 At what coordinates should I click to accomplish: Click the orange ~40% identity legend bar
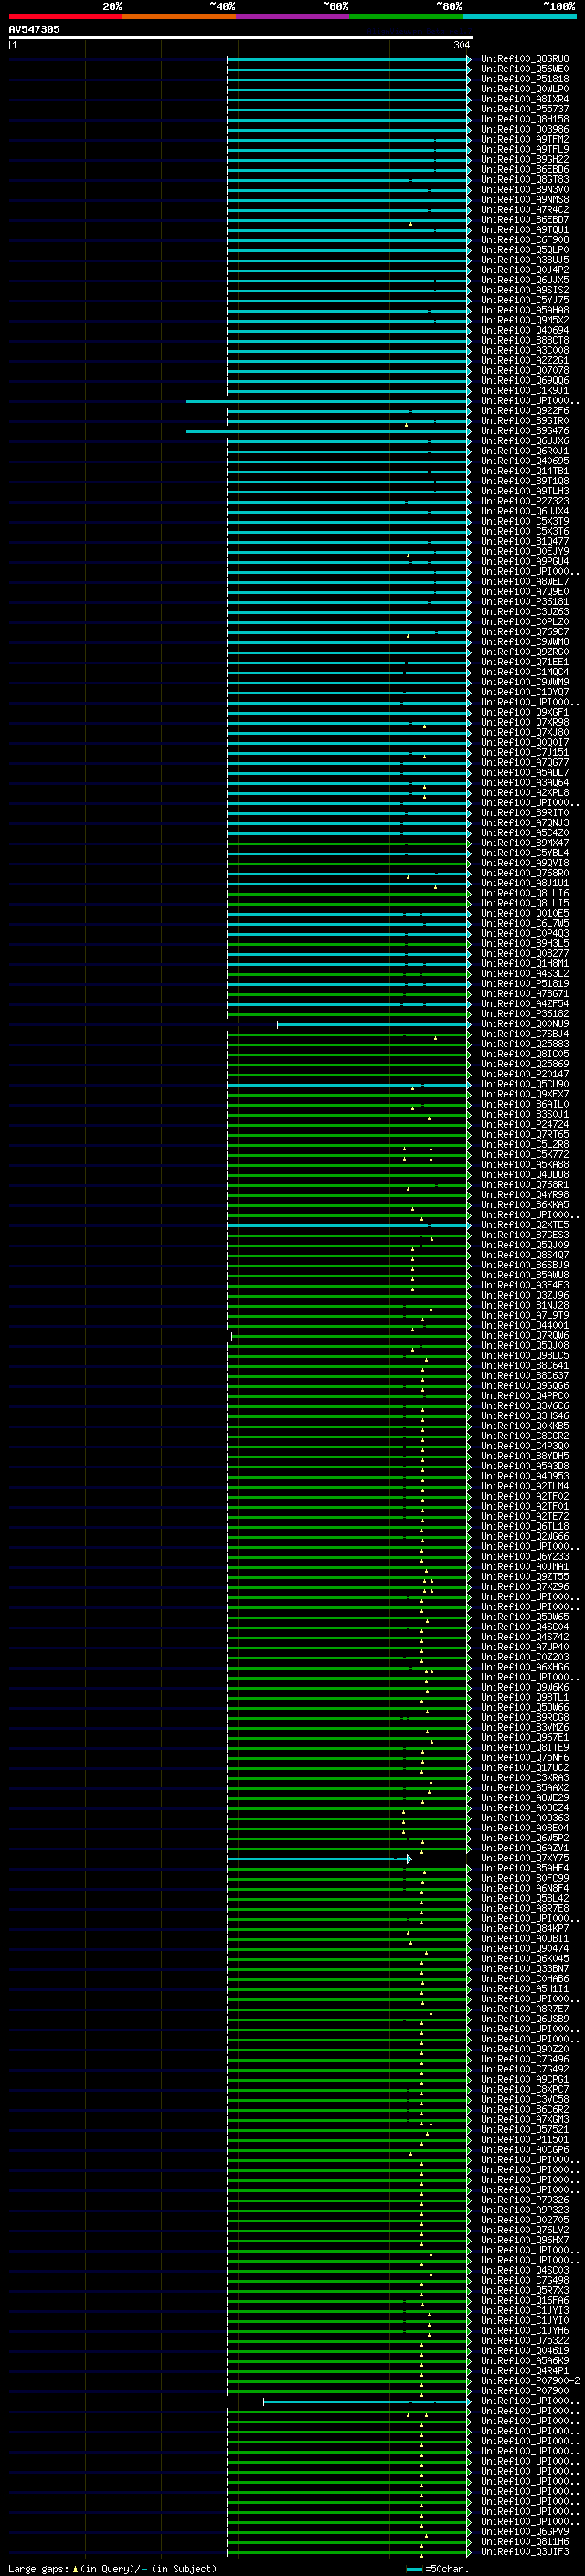point(179,16)
